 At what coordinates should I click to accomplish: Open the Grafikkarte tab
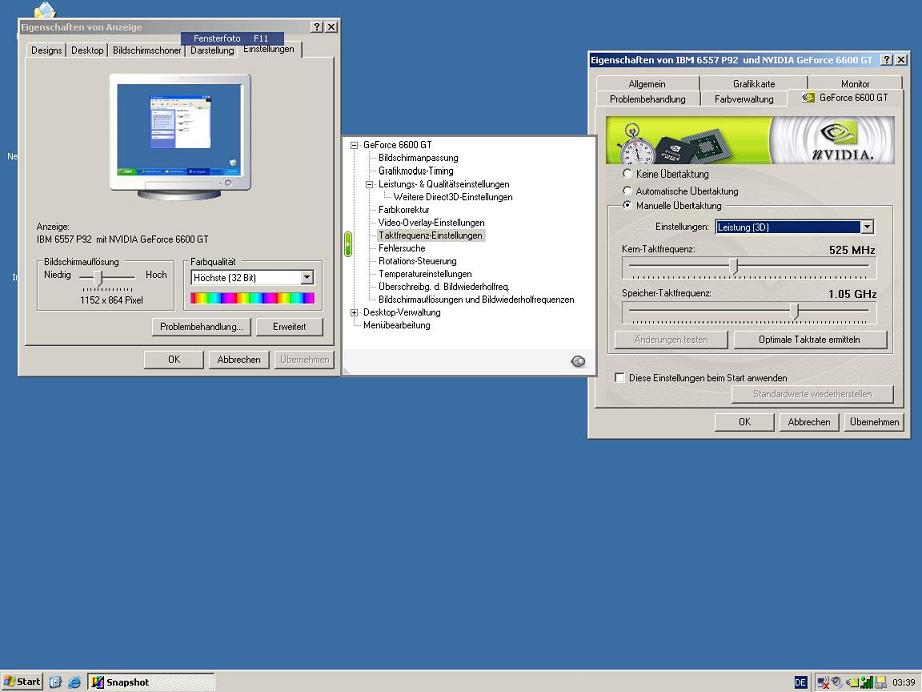click(x=754, y=83)
